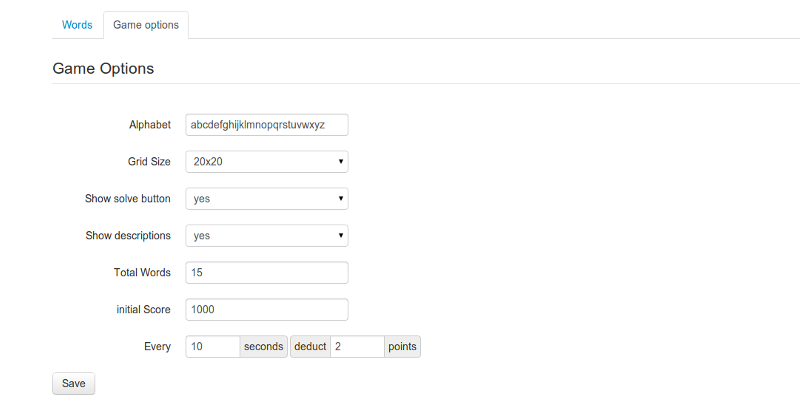
Task: Click the Total Words label
Action: pos(142,273)
